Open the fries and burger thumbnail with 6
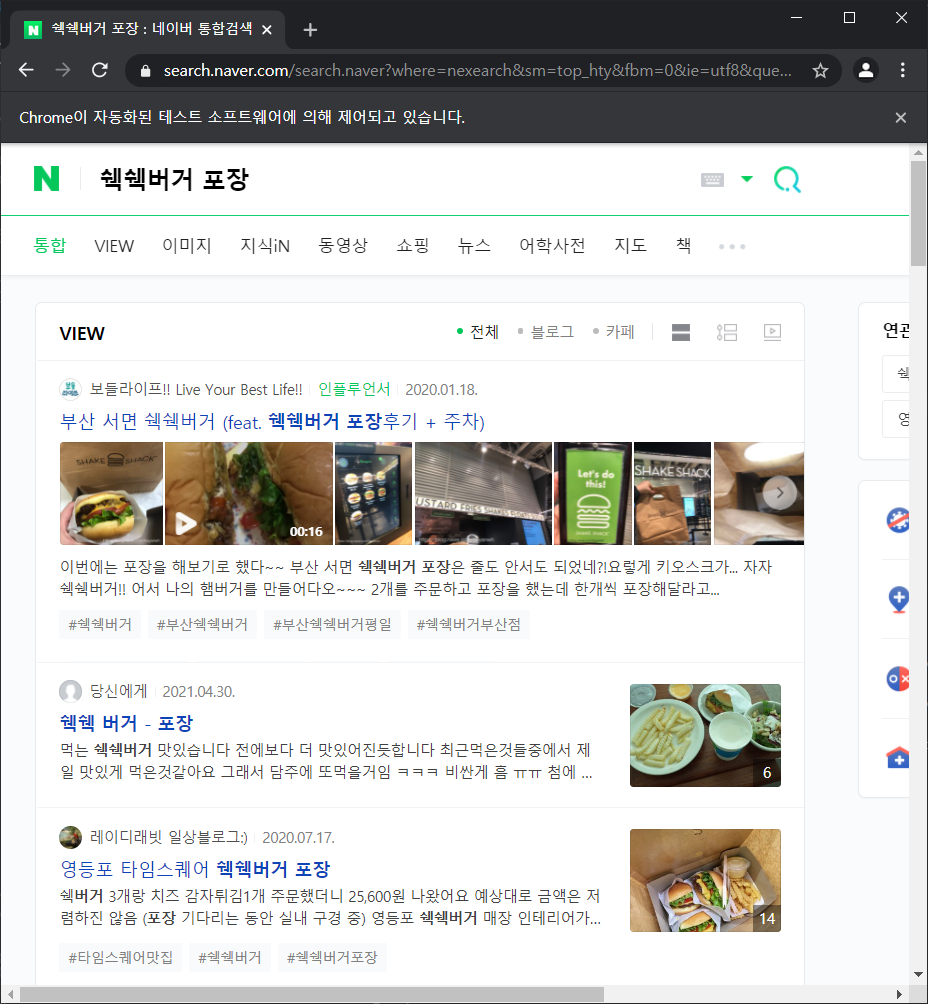The image size is (928, 1004). (x=705, y=735)
